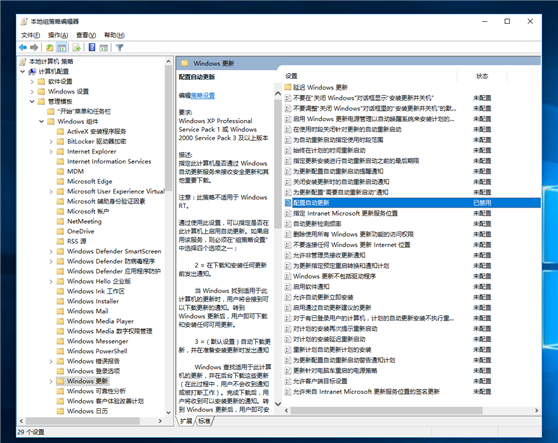Click the settings list horizontal scrollbar
This screenshot has width=558, height=443.
point(386,410)
